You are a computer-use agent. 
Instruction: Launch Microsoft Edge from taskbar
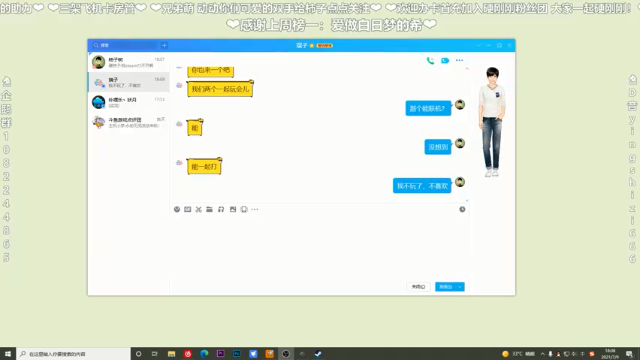(204, 354)
